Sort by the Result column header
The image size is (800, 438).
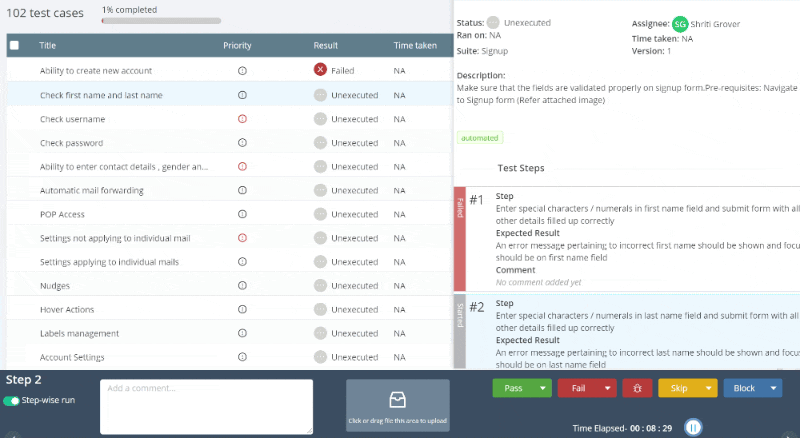[x=326, y=45]
